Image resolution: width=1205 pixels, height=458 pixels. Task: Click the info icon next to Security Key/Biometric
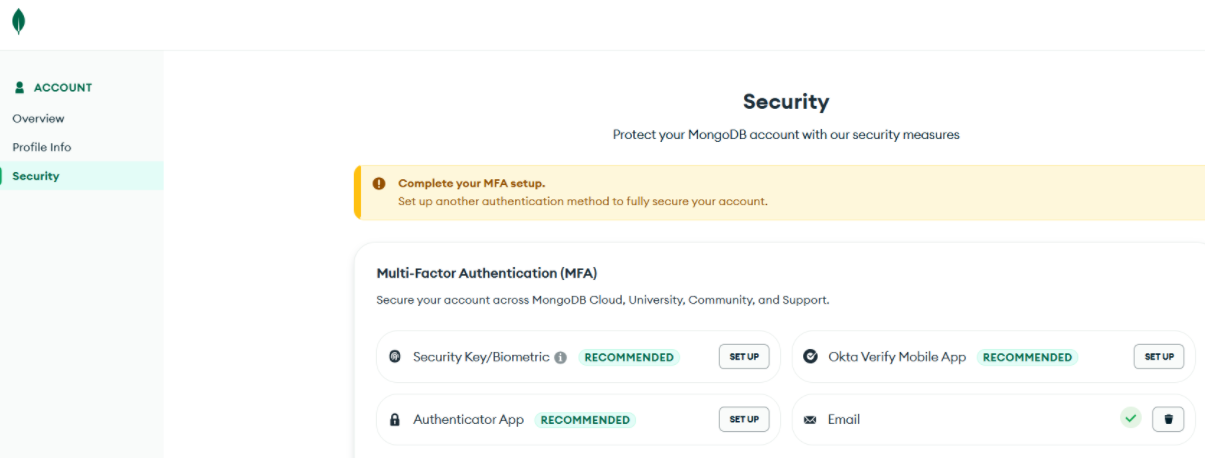pyautogui.click(x=561, y=357)
